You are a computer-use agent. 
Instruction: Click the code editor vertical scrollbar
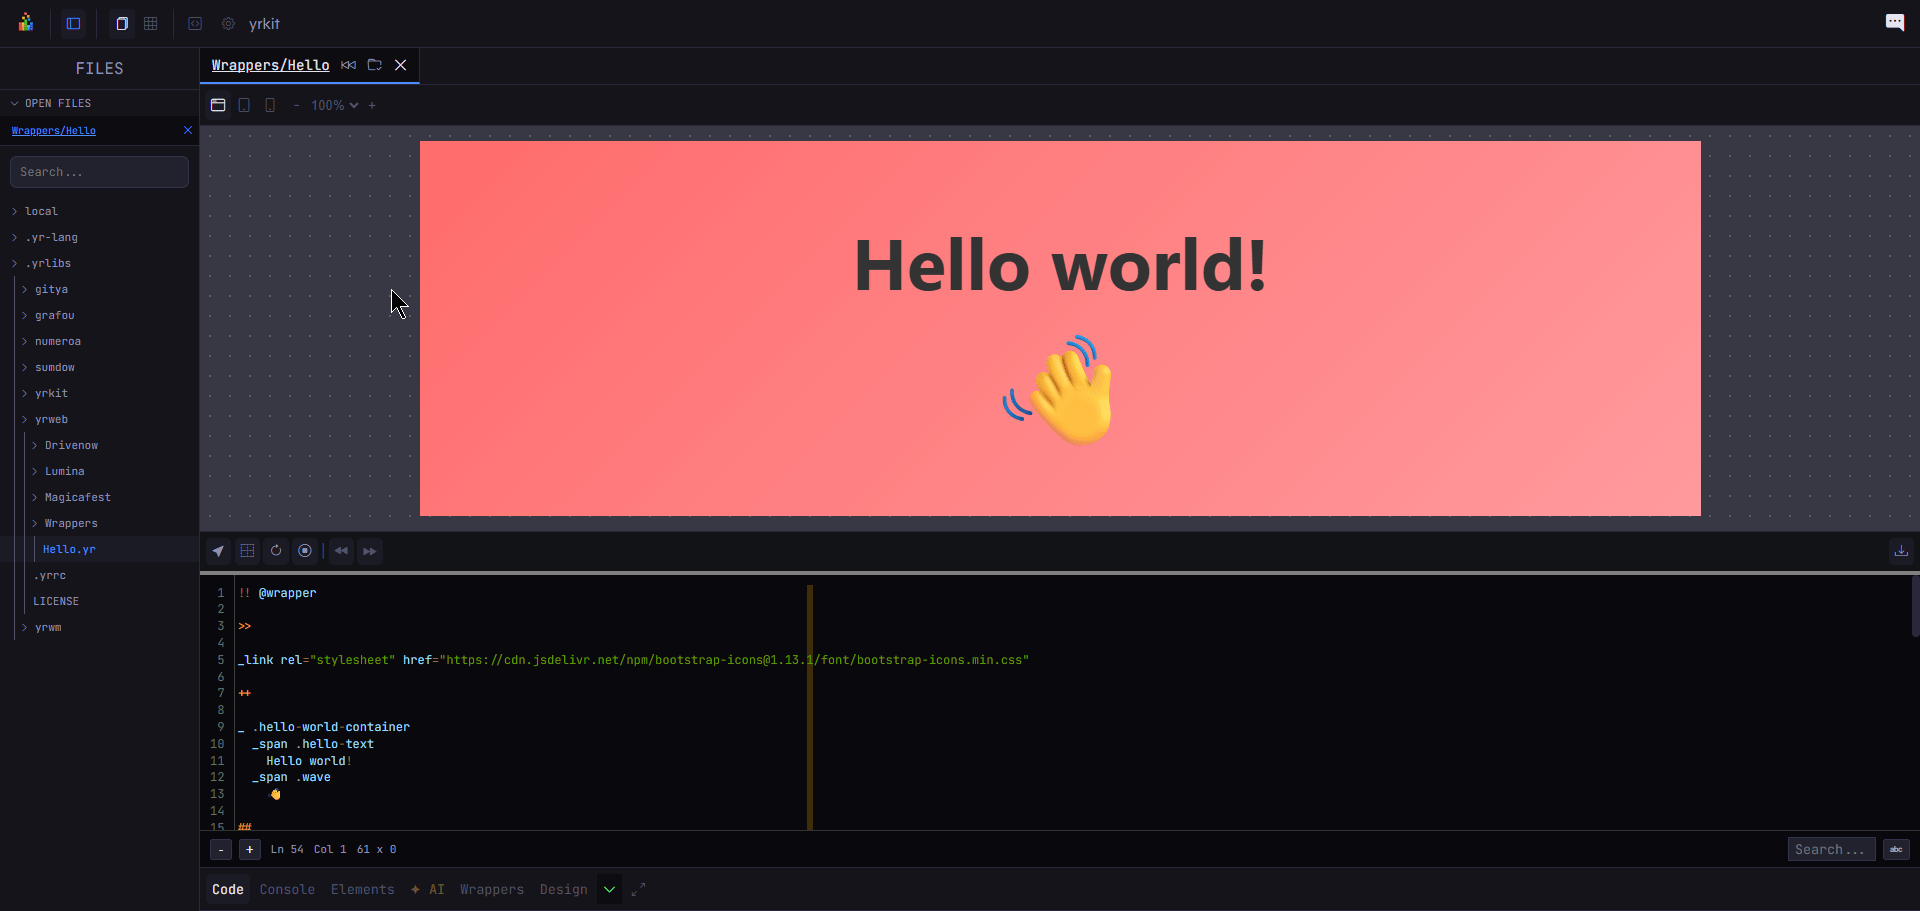pos(1915,606)
